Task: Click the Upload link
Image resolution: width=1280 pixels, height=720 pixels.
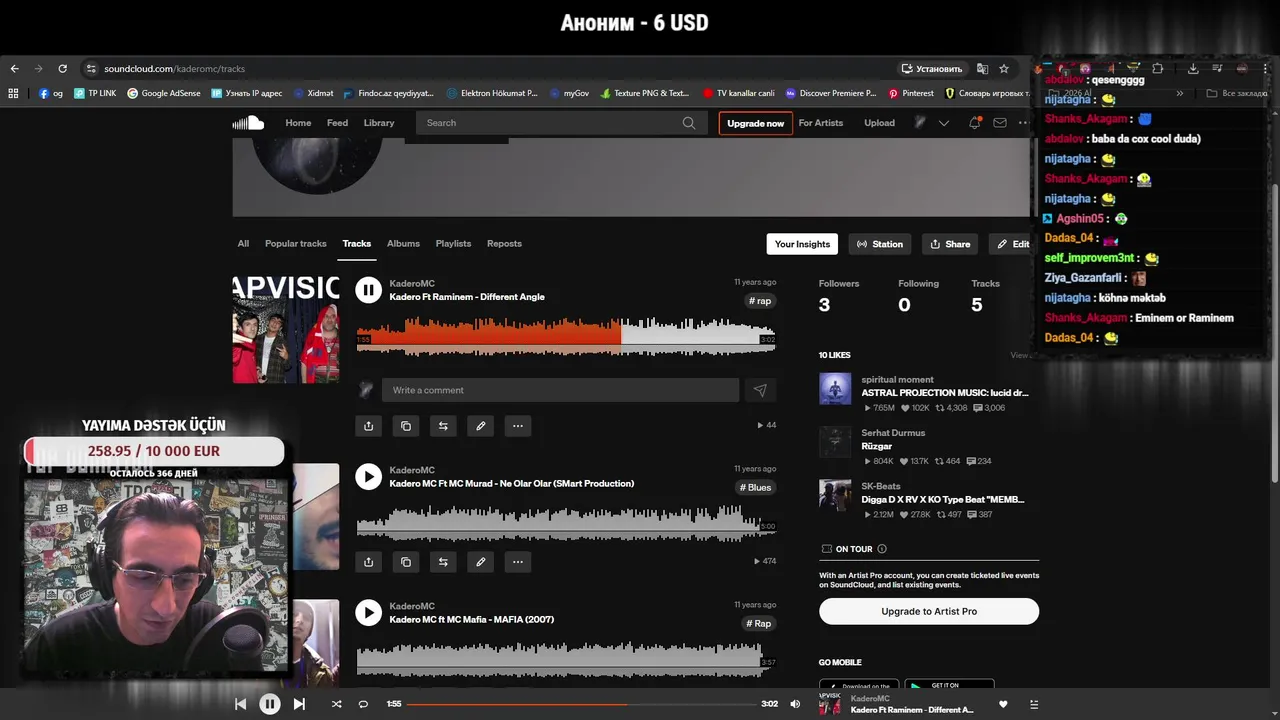Action: click(880, 123)
